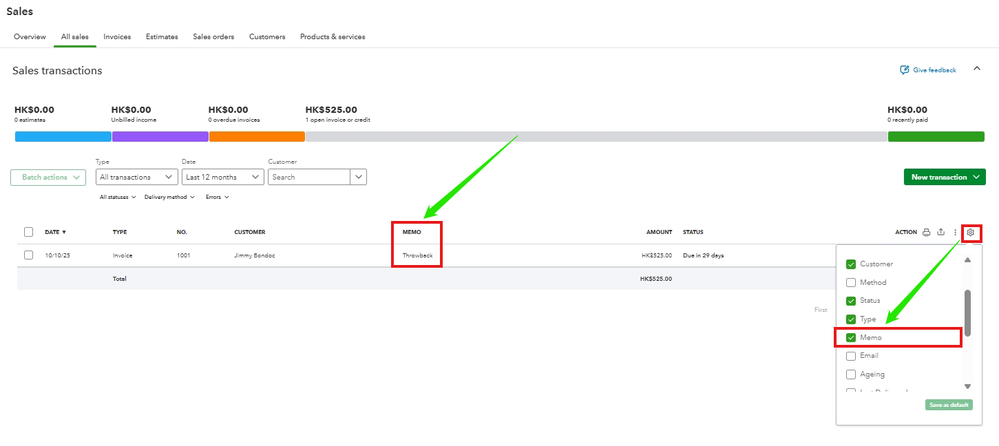Click the column list scroll down arrow
Image resolution: width=999 pixels, height=446 pixels.
[x=968, y=386]
